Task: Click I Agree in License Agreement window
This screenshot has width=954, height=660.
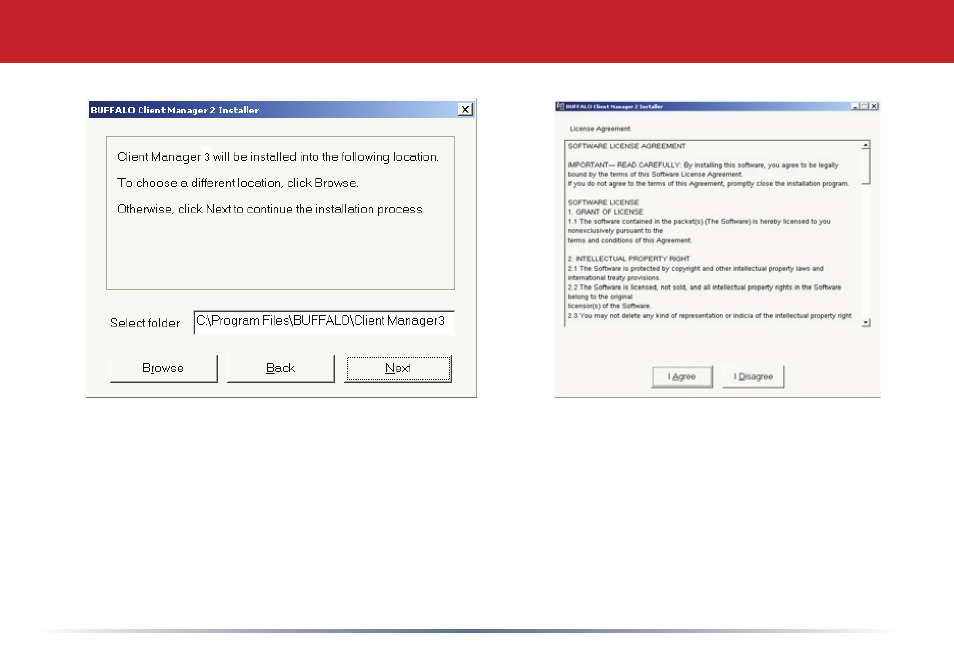Action: click(681, 377)
